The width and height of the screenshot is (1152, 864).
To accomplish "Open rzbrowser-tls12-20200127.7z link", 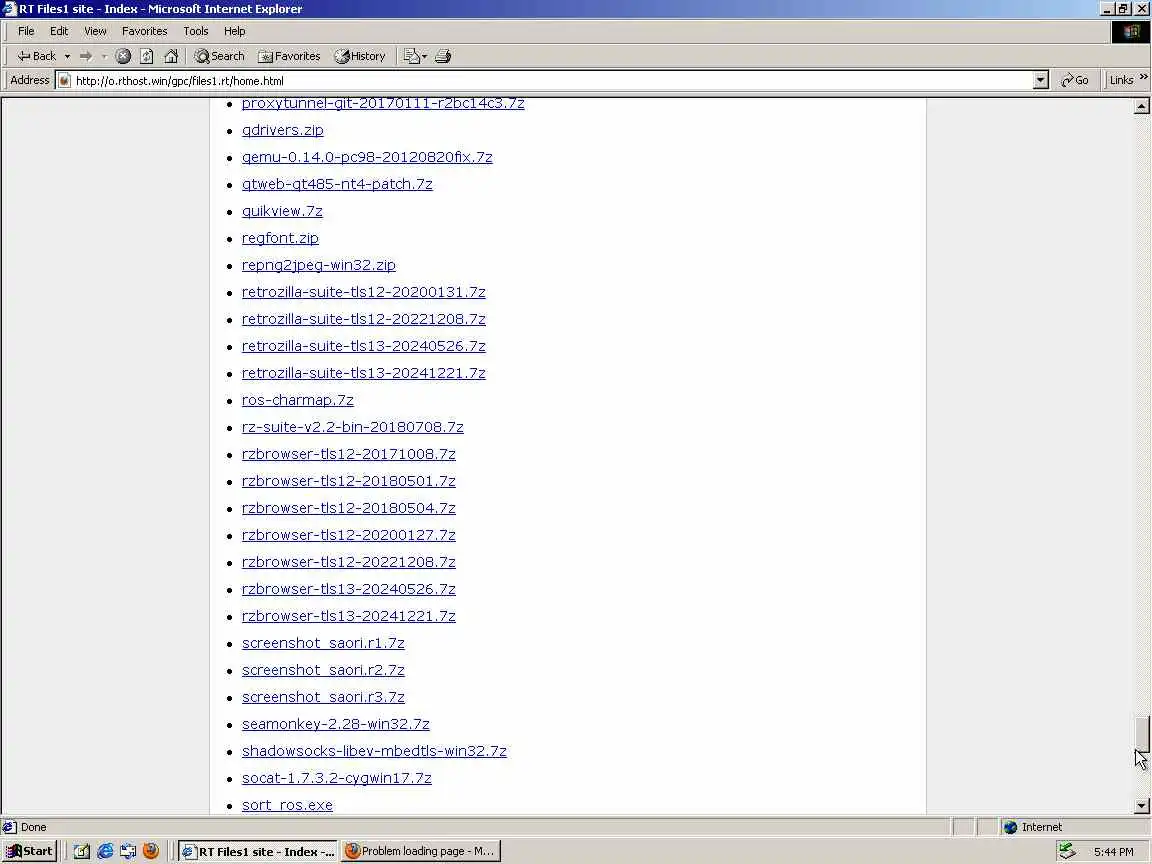I will 348,535.
